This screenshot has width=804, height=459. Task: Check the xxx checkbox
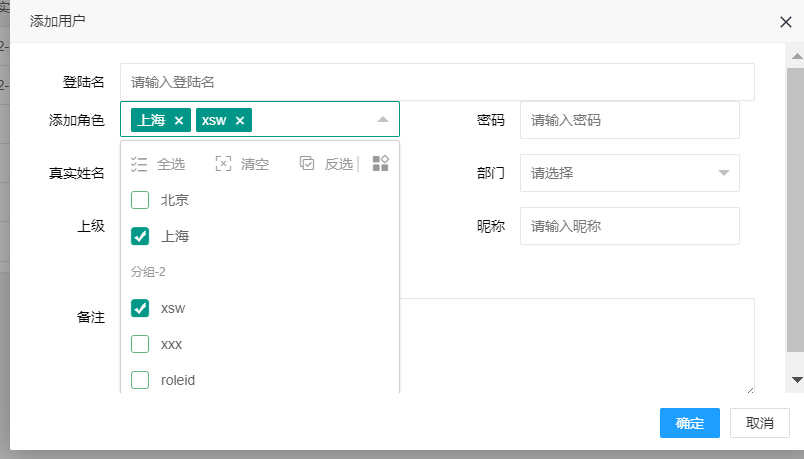point(140,344)
